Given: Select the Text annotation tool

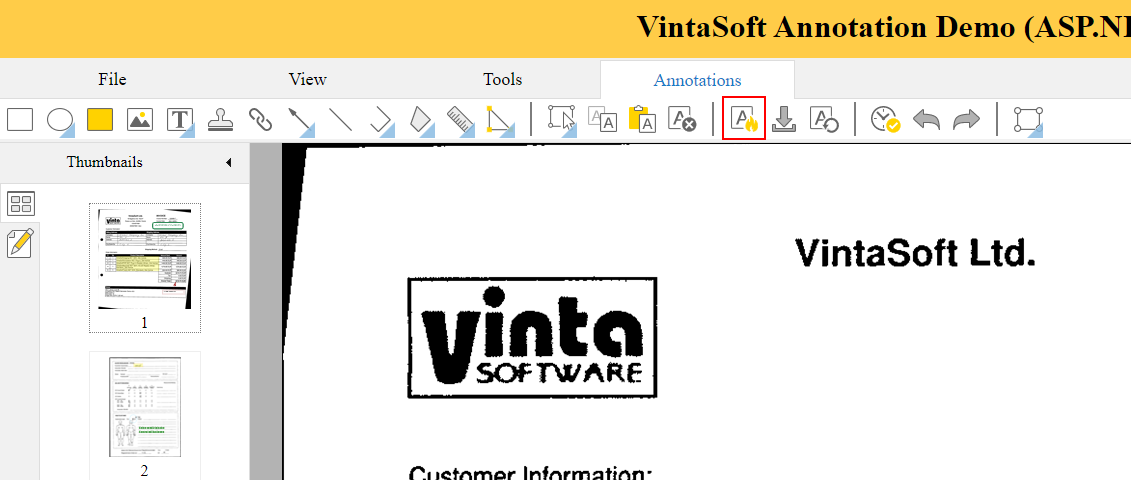Looking at the screenshot, I should click(x=180, y=119).
